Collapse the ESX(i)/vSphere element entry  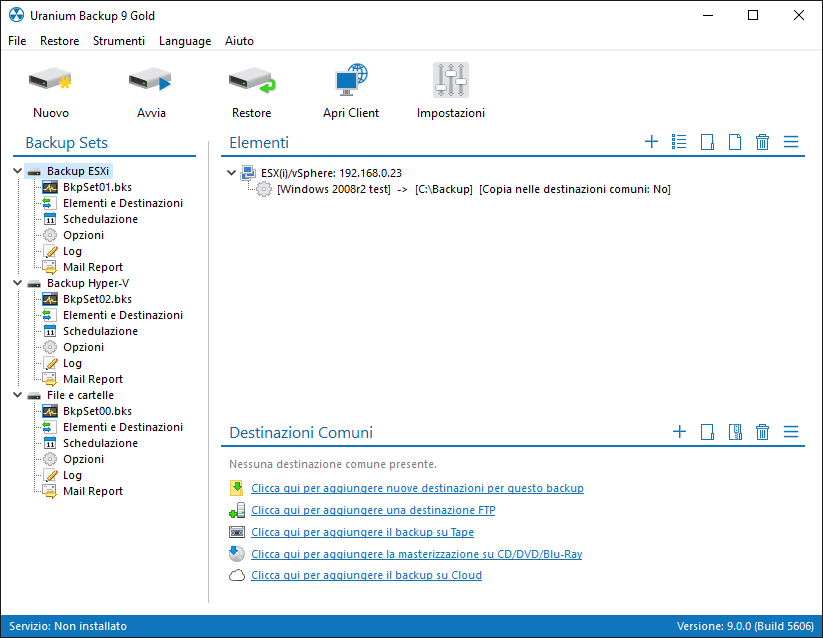tap(232, 173)
